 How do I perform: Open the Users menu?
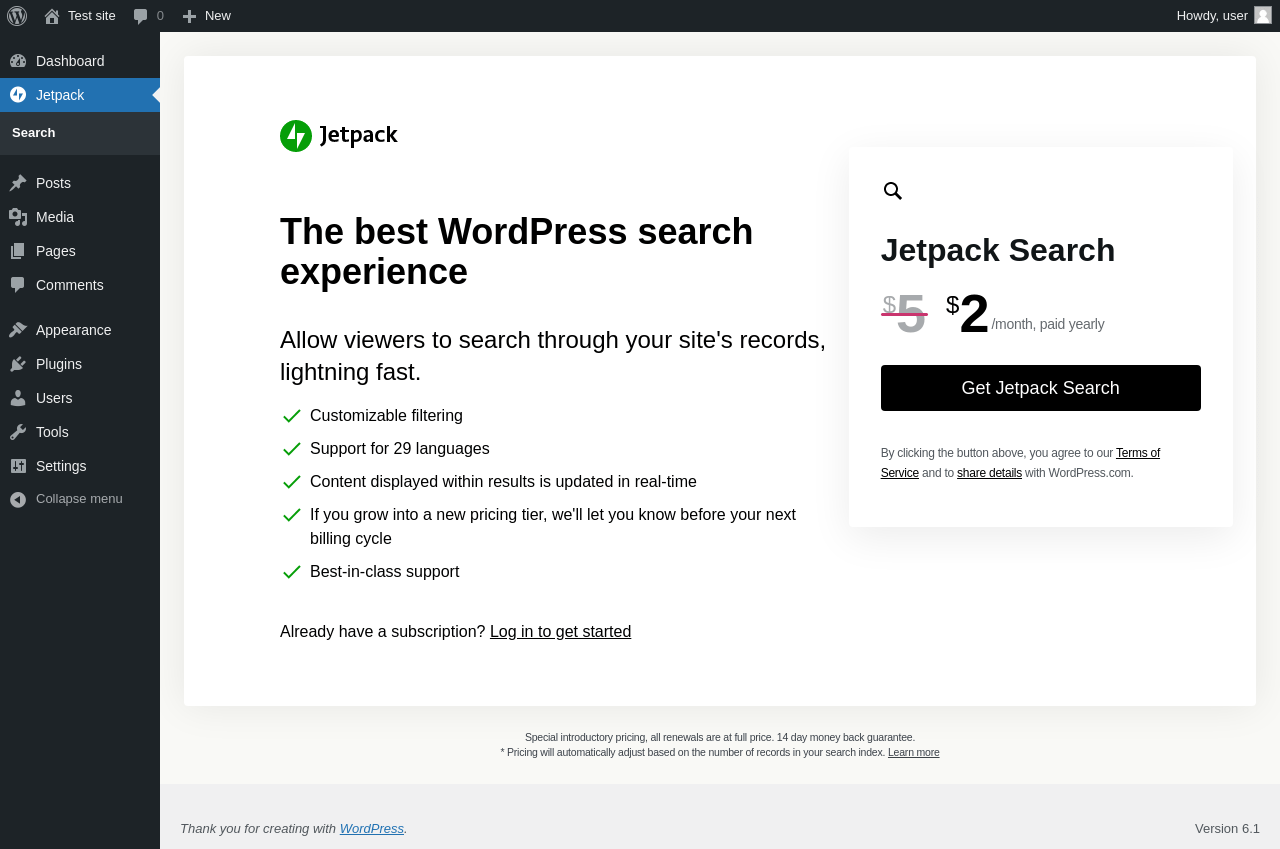(x=80, y=398)
